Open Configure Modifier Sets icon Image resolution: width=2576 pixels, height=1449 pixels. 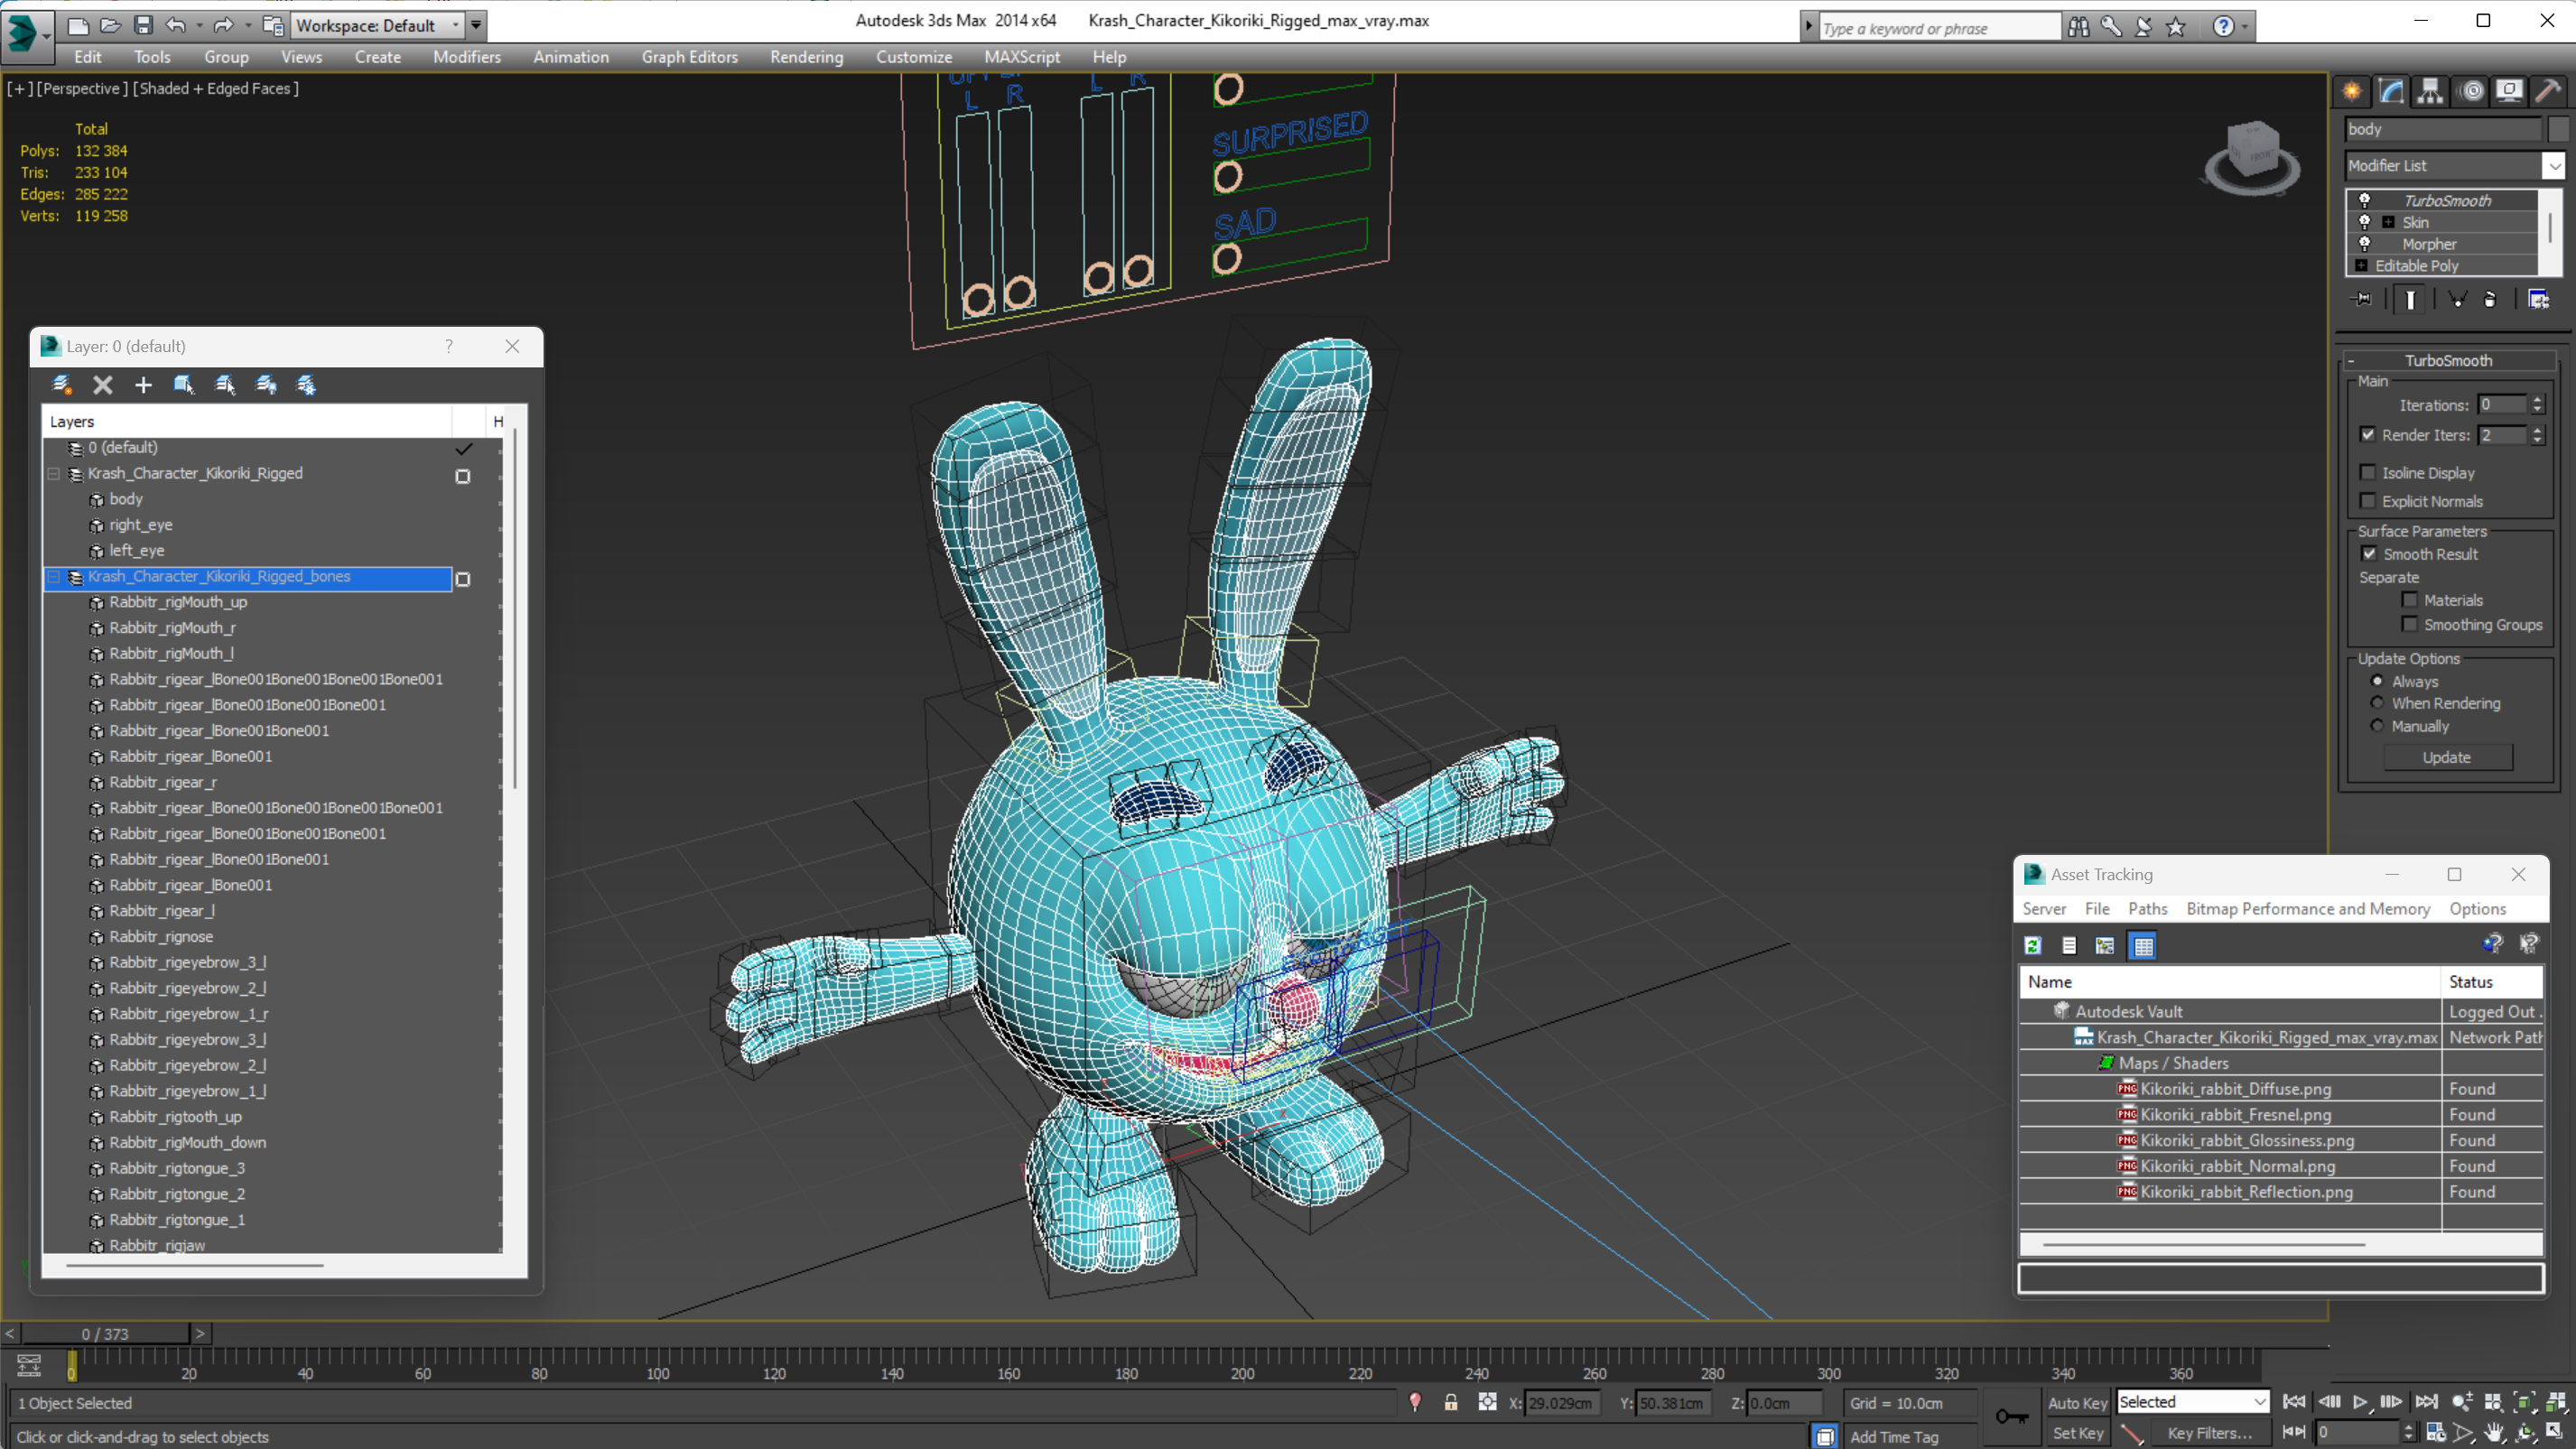click(2538, 299)
